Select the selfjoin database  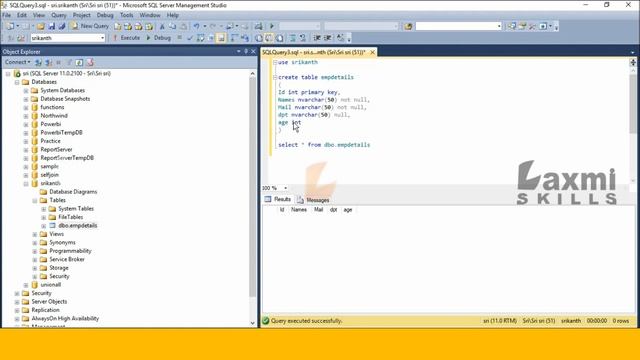point(49,175)
